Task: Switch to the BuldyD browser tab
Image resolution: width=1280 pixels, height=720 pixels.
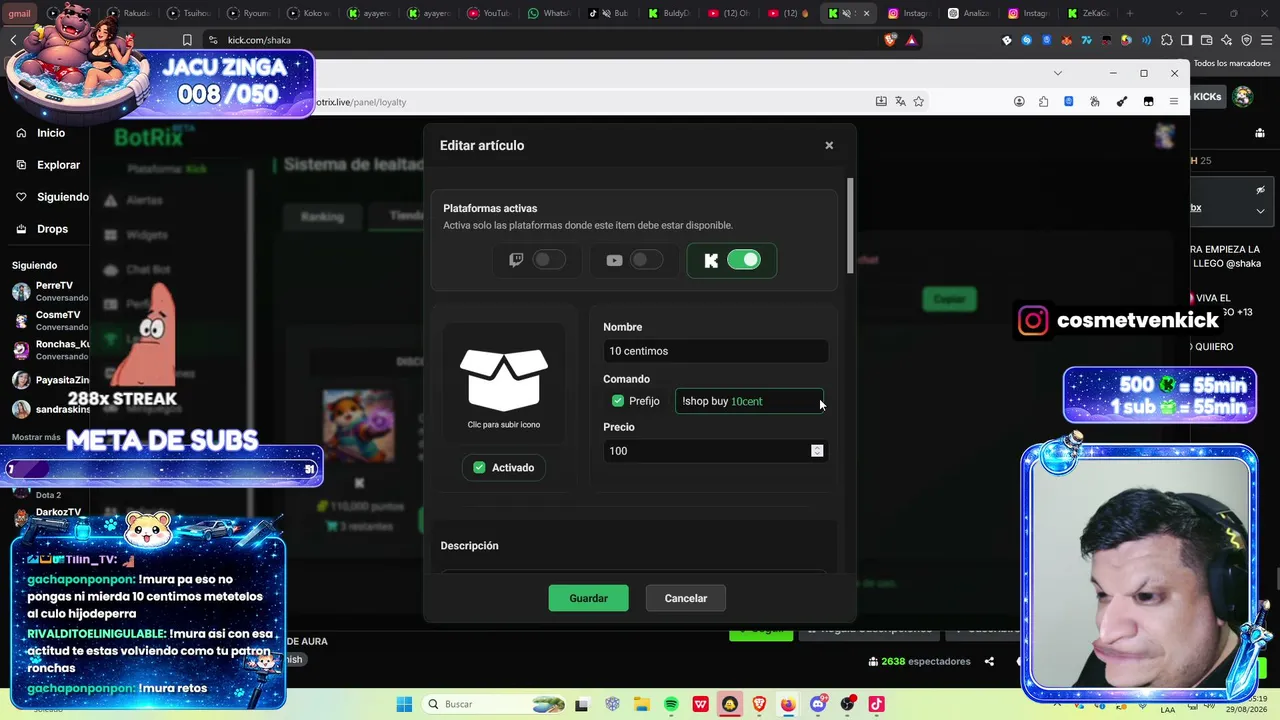Action: 668,13
